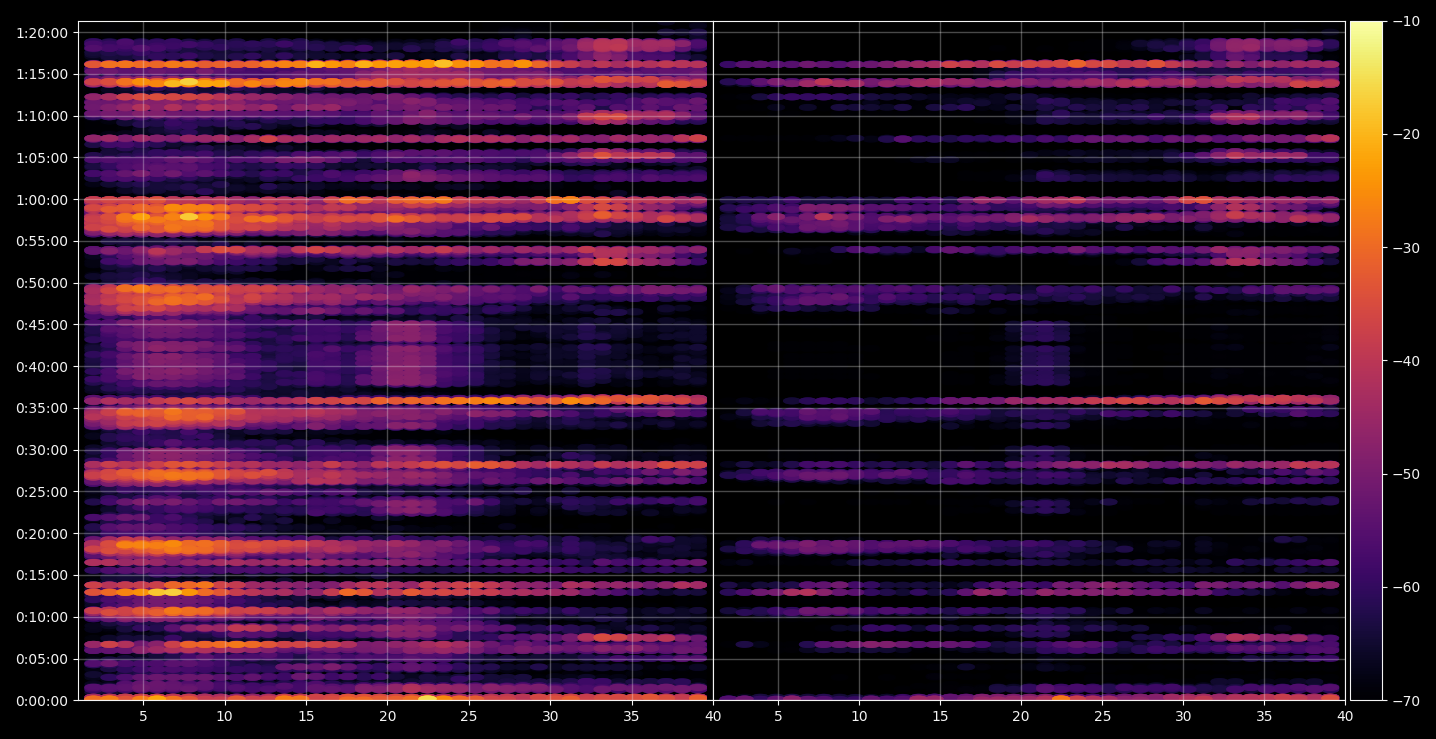This screenshot has height=739, width=1436.
Task: Click the 1:10:00 time label
Action: pos(42,116)
